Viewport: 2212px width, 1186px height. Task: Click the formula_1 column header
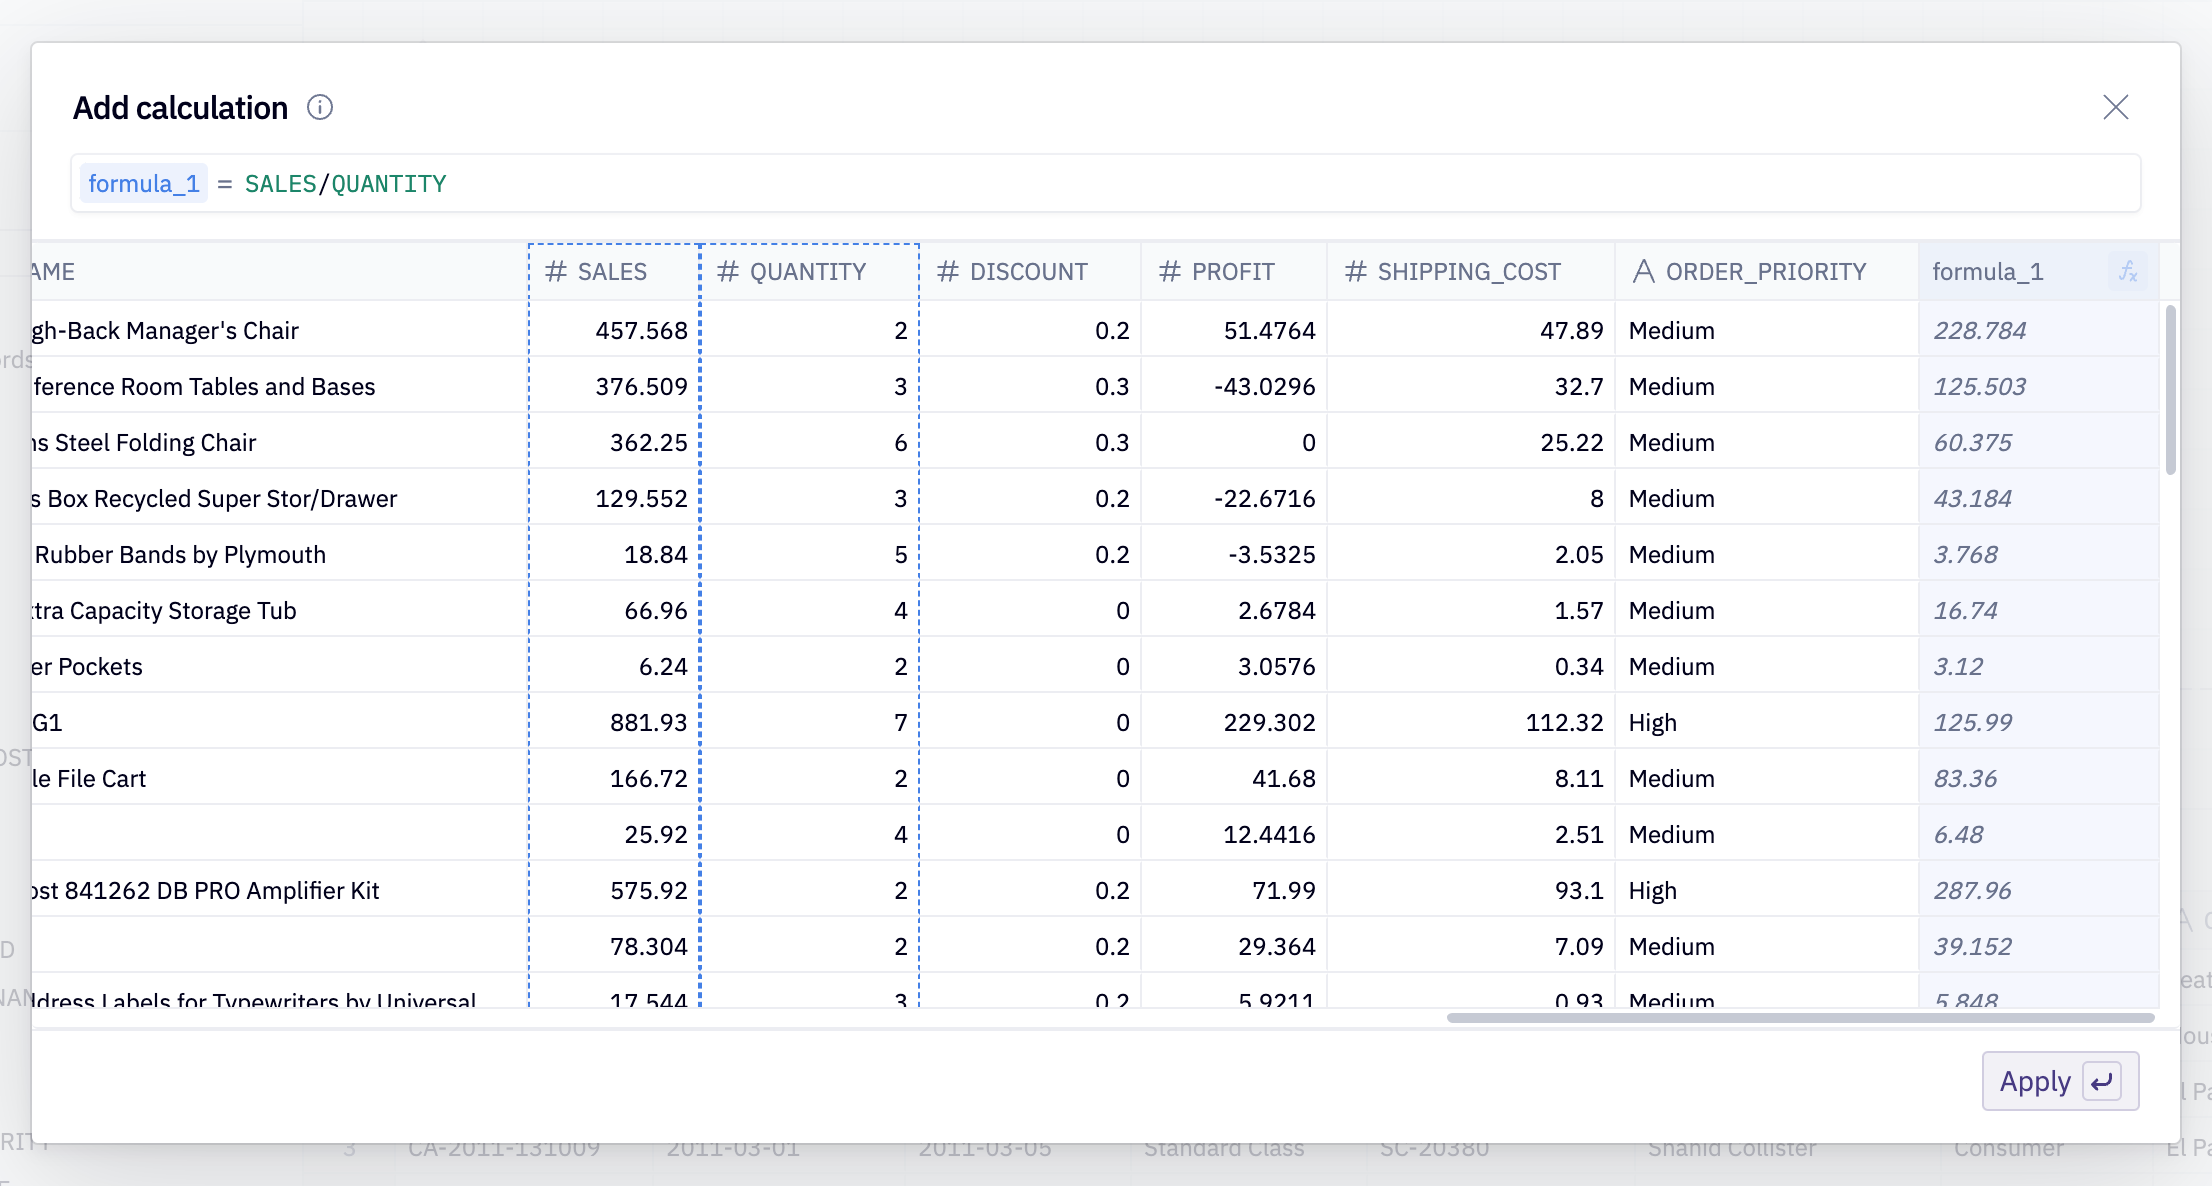(x=1988, y=271)
